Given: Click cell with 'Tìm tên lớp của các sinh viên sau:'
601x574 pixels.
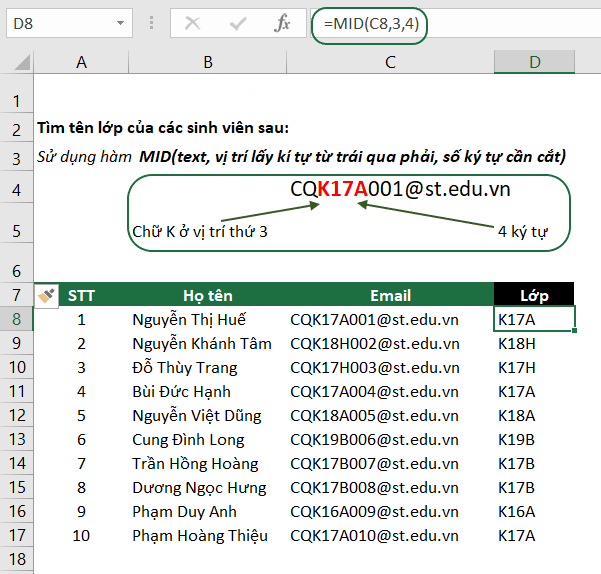Looking at the screenshot, I should 163,128.
